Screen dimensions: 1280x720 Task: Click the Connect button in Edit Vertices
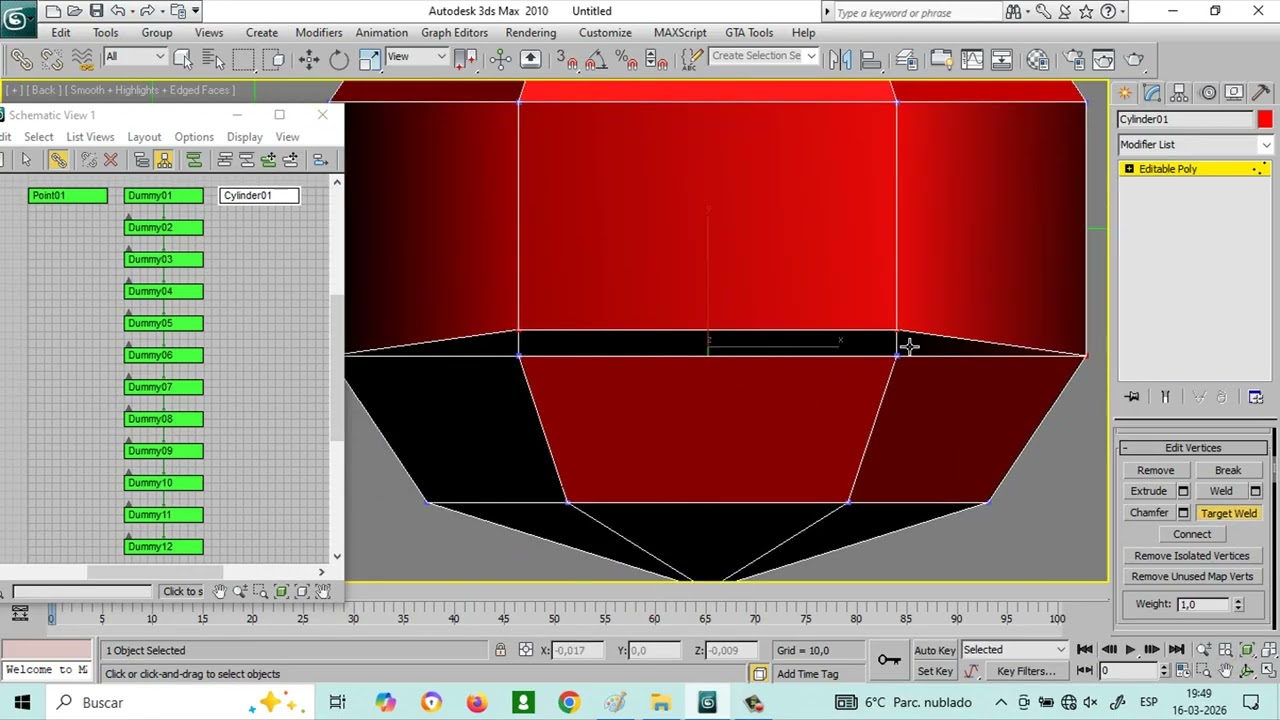click(x=1192, y=534)
